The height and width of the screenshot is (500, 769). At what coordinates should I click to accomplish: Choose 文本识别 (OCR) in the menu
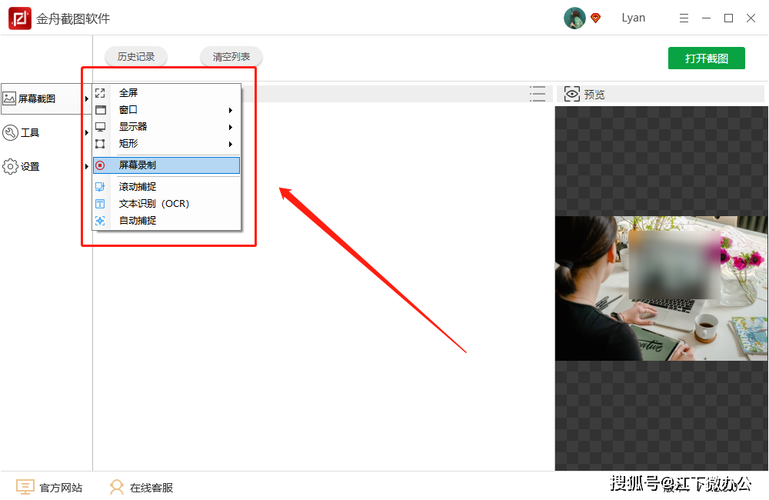click(167, 203)
